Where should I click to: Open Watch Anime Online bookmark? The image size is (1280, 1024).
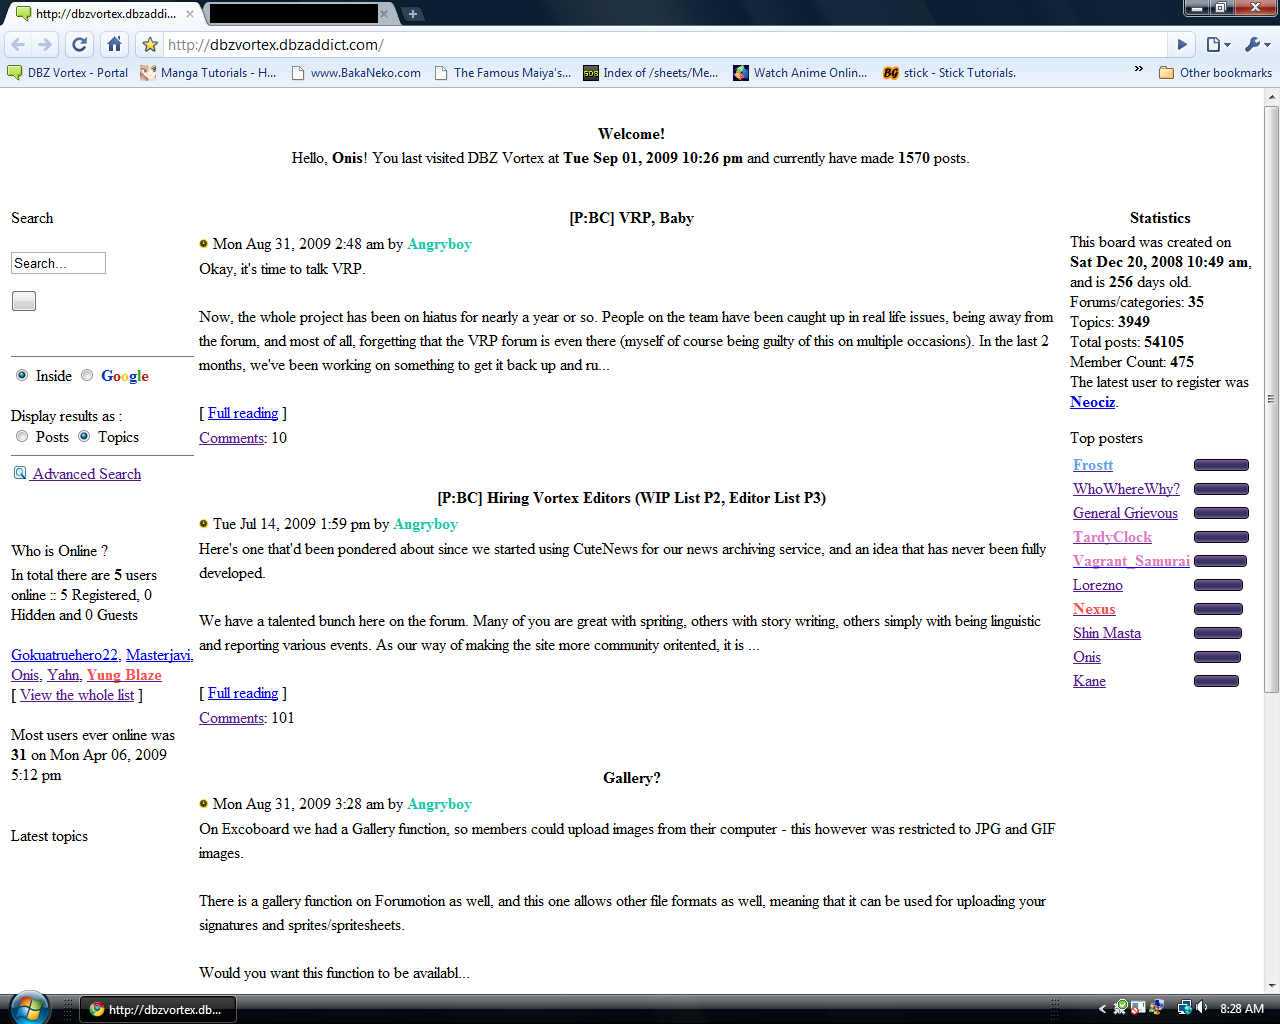(x=800, y=73)
